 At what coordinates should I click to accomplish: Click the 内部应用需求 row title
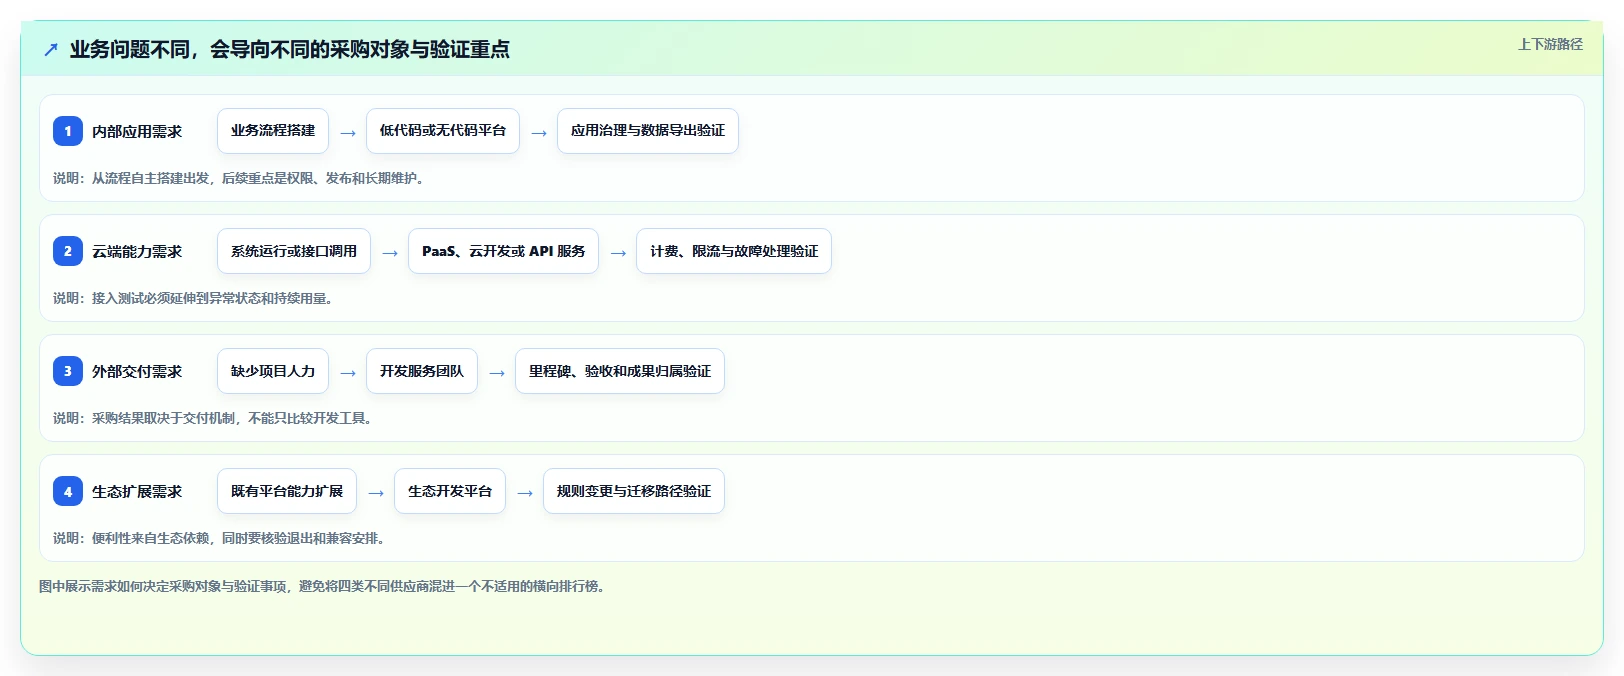point(137,131)
